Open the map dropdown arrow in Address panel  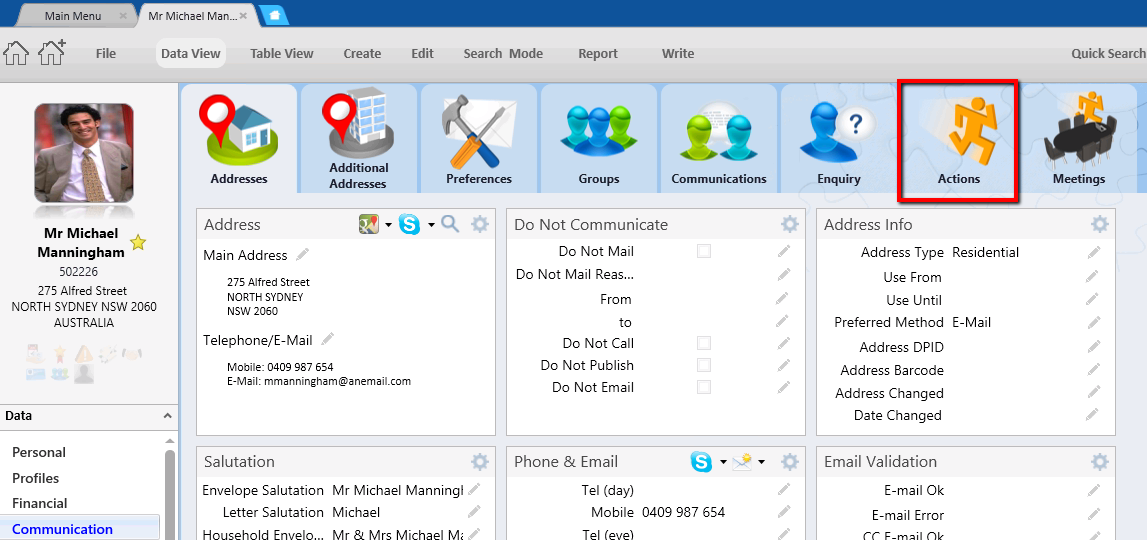[x=388, y=226]
